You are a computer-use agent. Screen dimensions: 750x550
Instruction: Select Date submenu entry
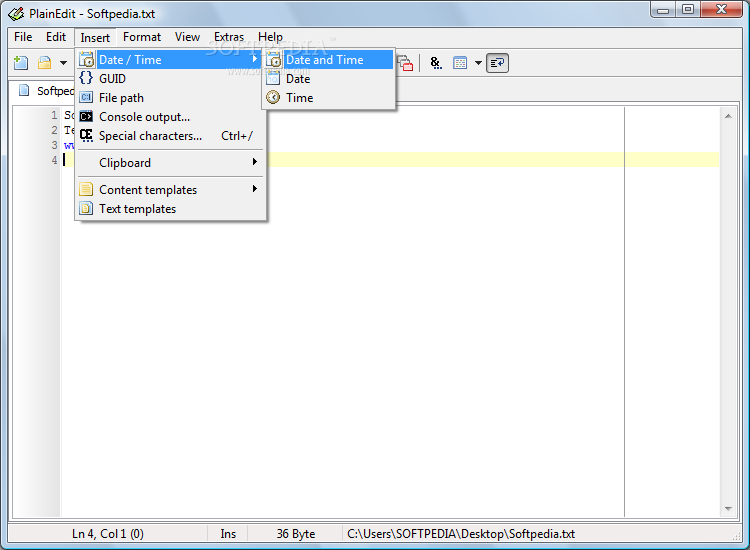pyautogui.click(x=329, y=79)
